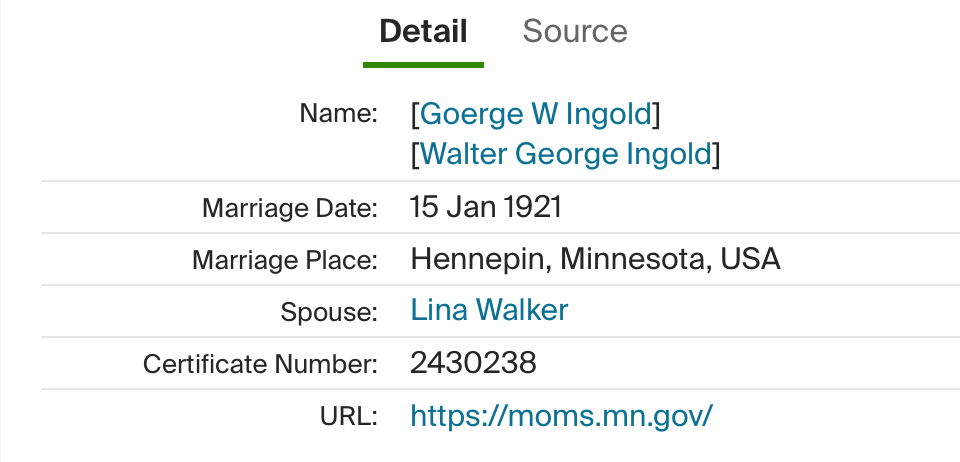Click the Name field label
Screen dimensions: 960x462
[x=338, y=114]
